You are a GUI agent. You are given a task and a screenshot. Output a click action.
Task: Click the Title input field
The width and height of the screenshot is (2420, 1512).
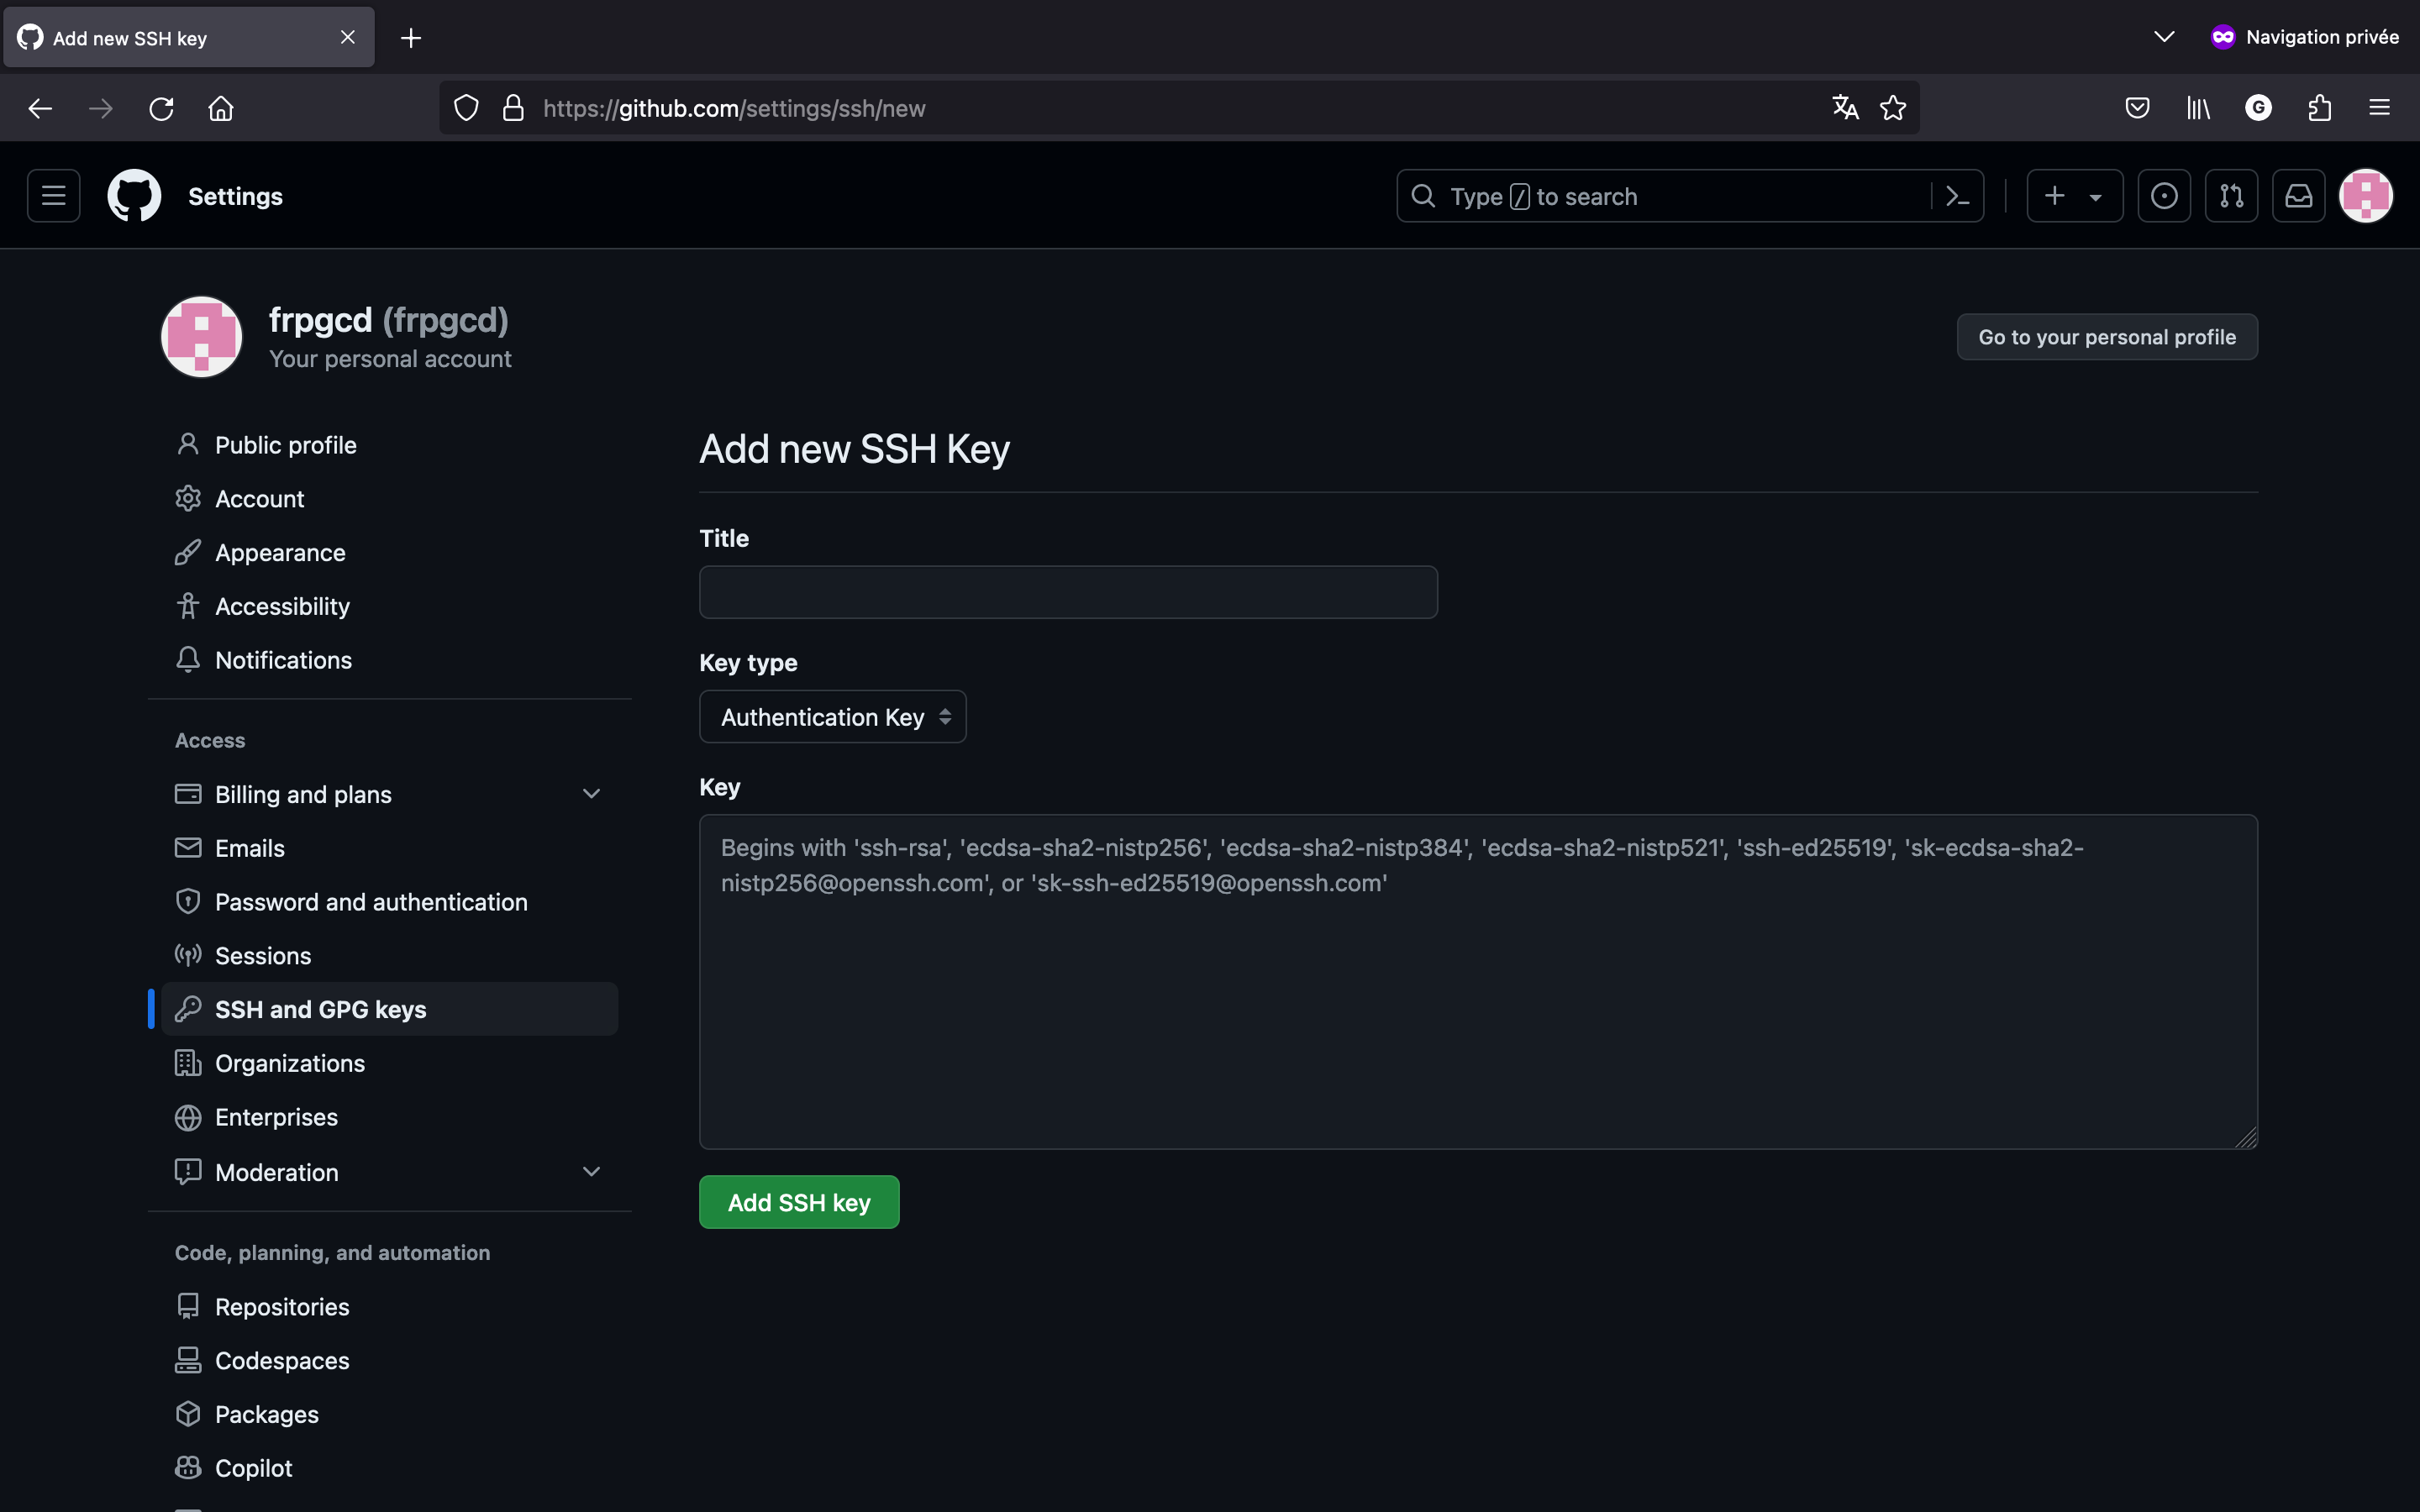pyautogui.click(x=1068, y=592)
